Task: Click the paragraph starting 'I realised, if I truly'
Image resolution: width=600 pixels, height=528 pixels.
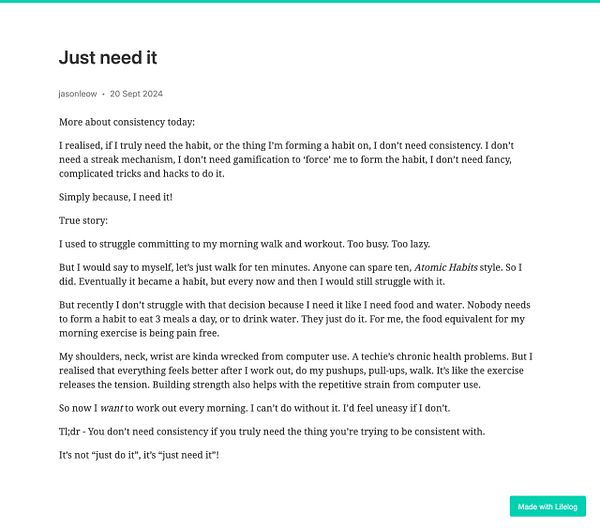Action: click(286, 160)
